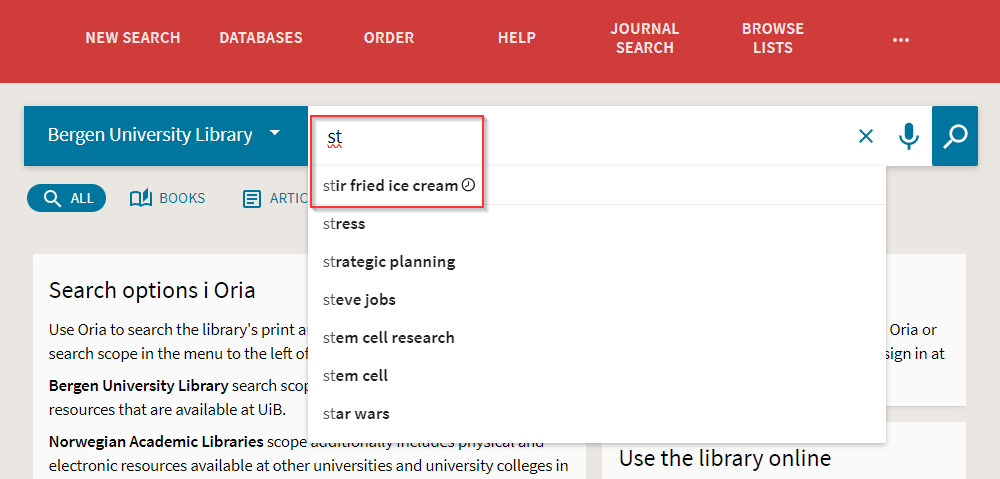Open the Order menu item
Screen dimensions: 1000x479
point(389,38)
